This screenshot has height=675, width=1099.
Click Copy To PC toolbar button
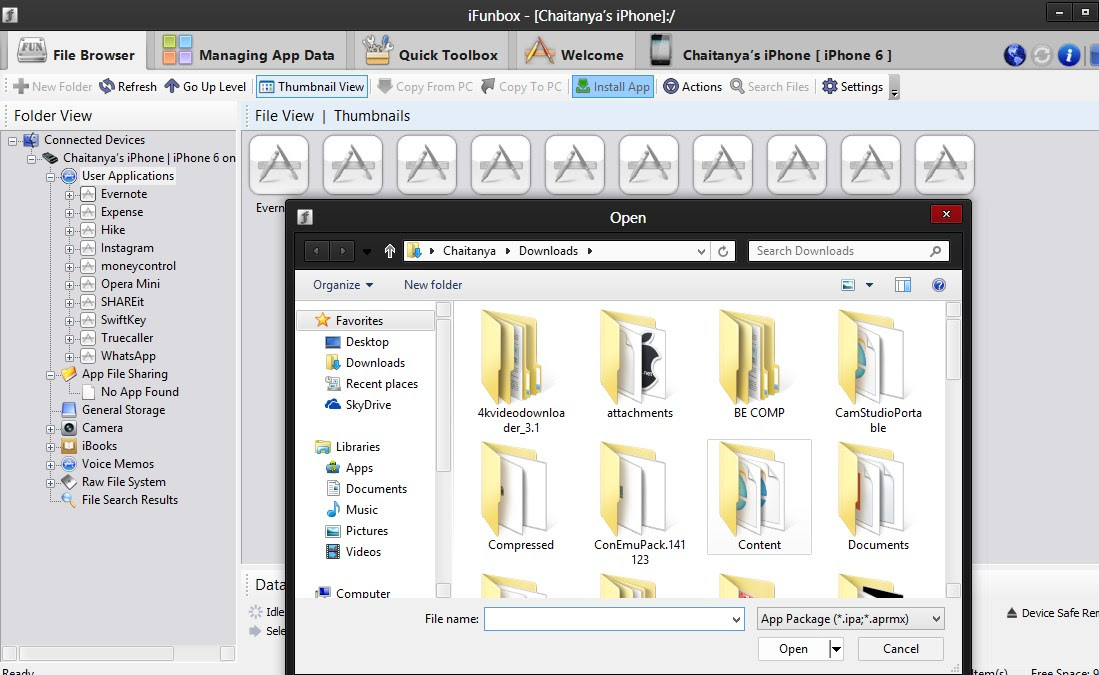click(x=521, y=87)
